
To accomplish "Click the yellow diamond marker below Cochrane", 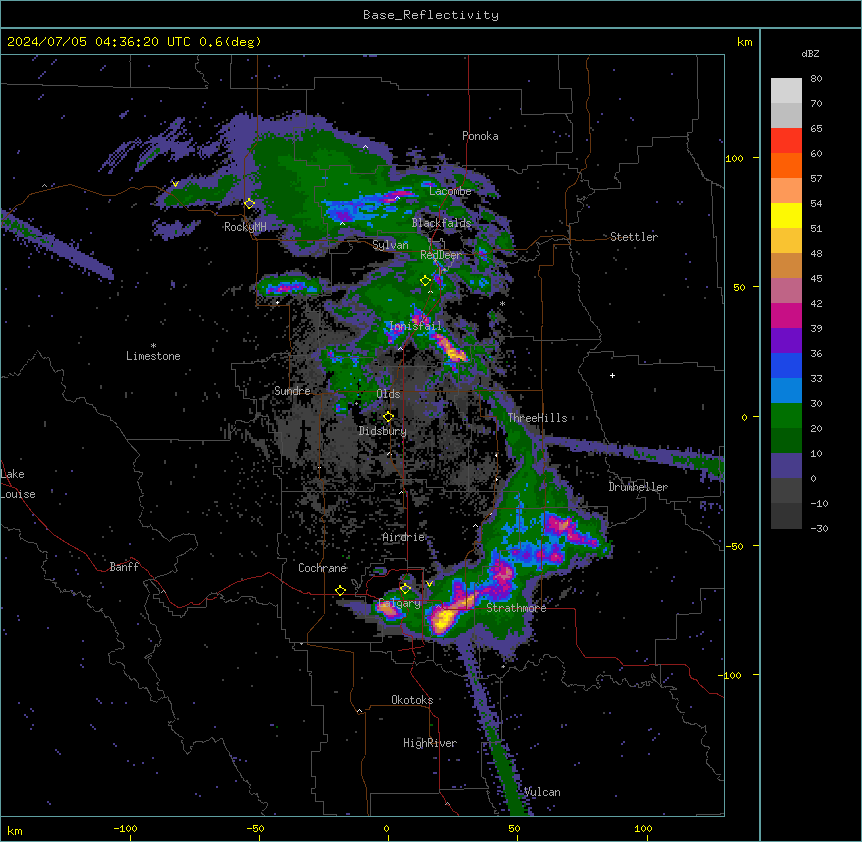I will (x=340, y=591).
